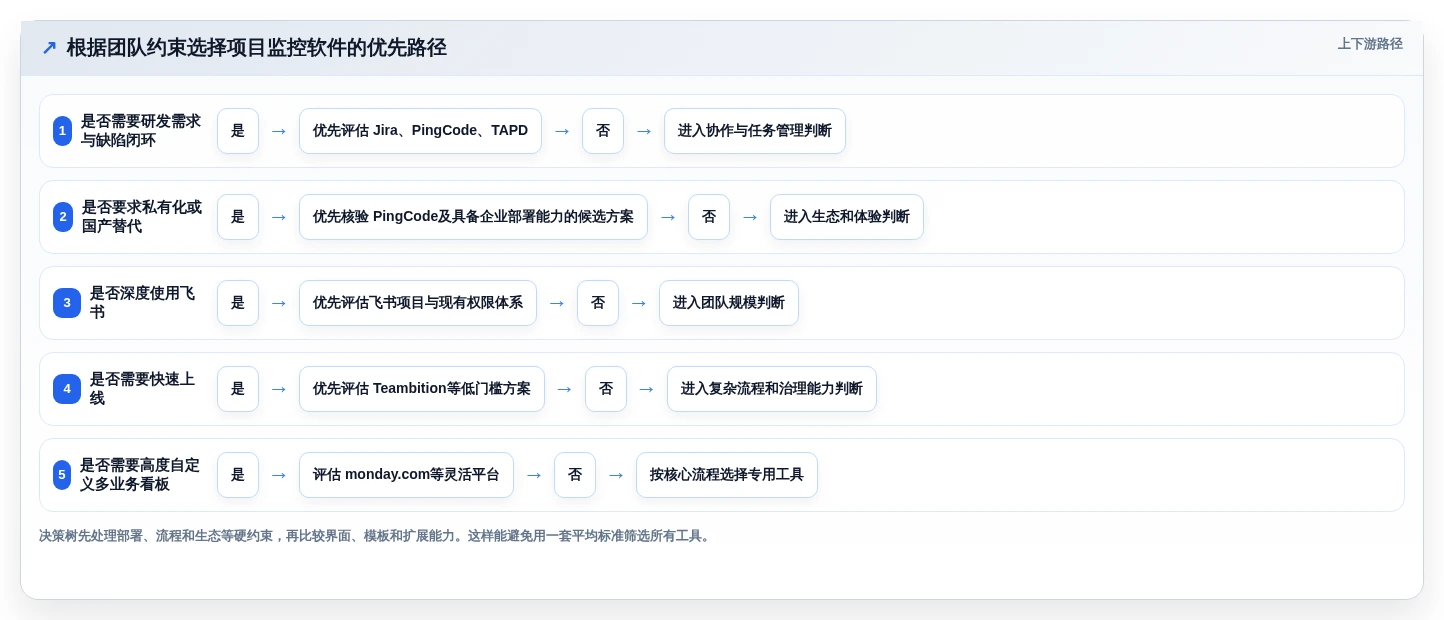Screen dimensions: 1444x620
Task: Click number badge 3 for 深度使用飞书
Action: coord(67,303)
